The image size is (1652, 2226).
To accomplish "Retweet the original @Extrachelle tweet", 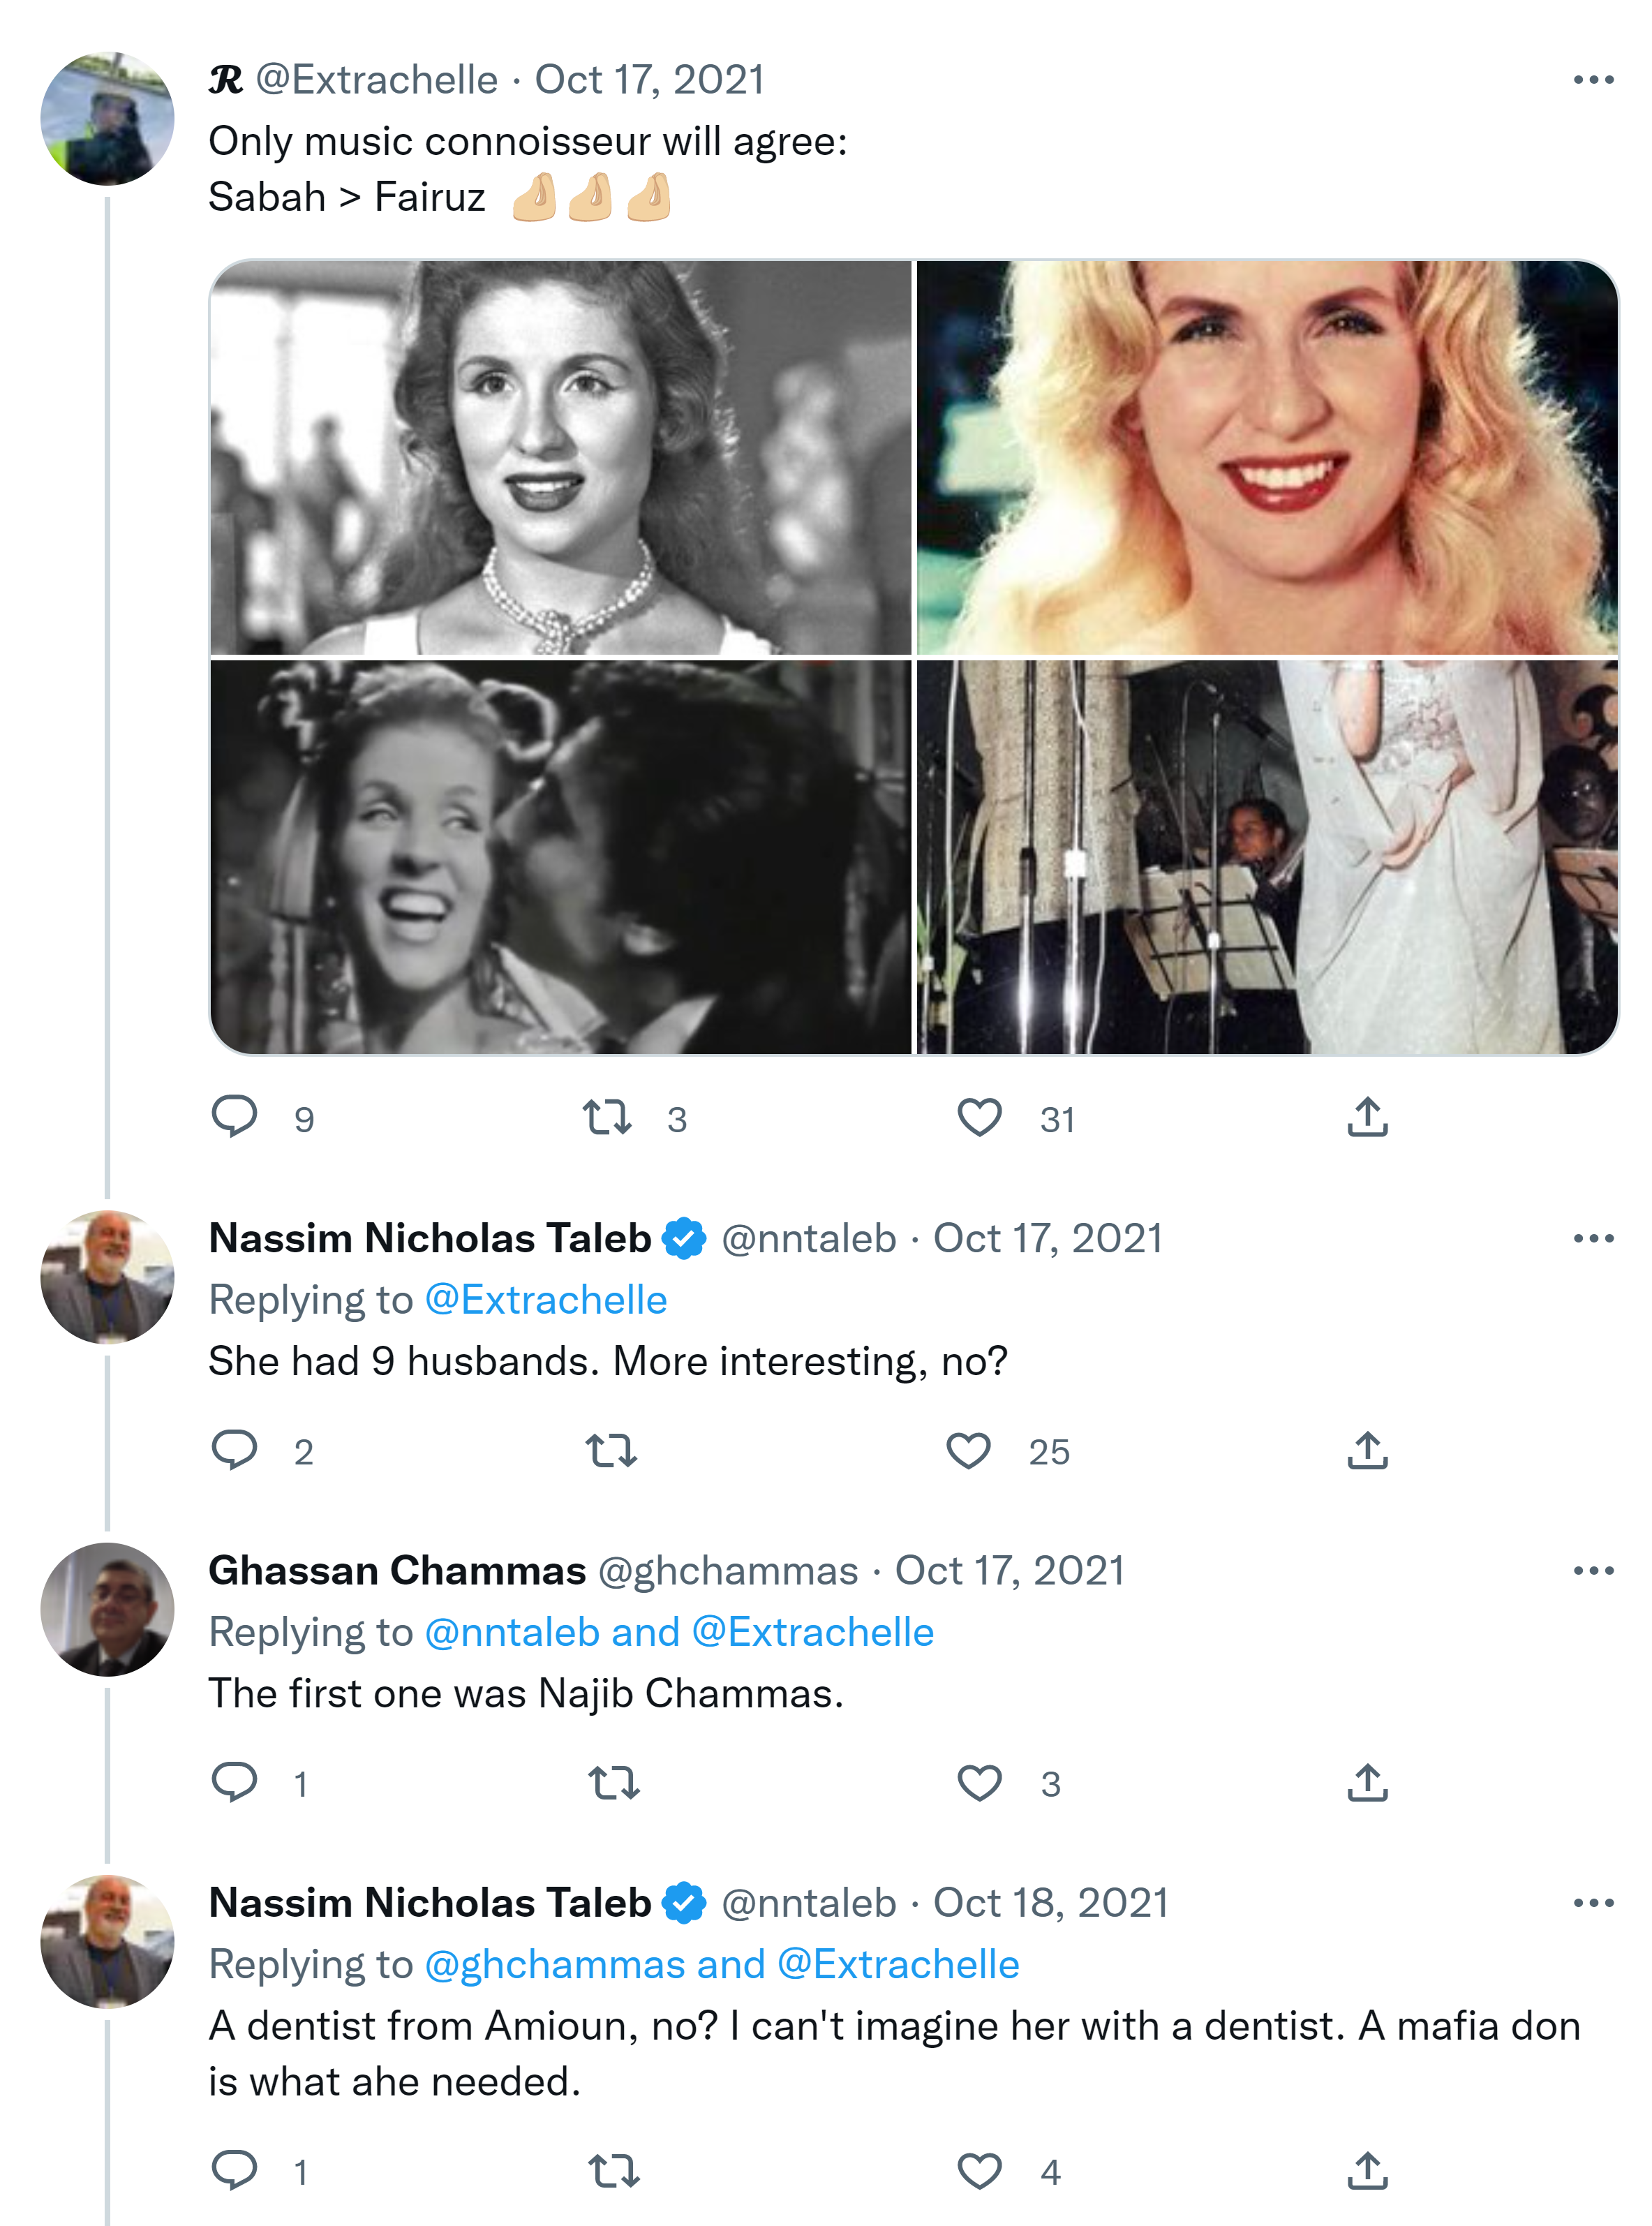I will point(607,1118).
